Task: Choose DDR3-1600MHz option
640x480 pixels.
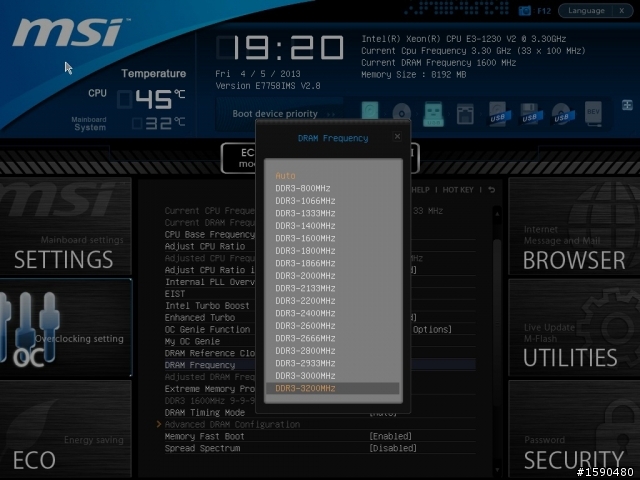Action: pyautogui.click(x=305, y=238)
